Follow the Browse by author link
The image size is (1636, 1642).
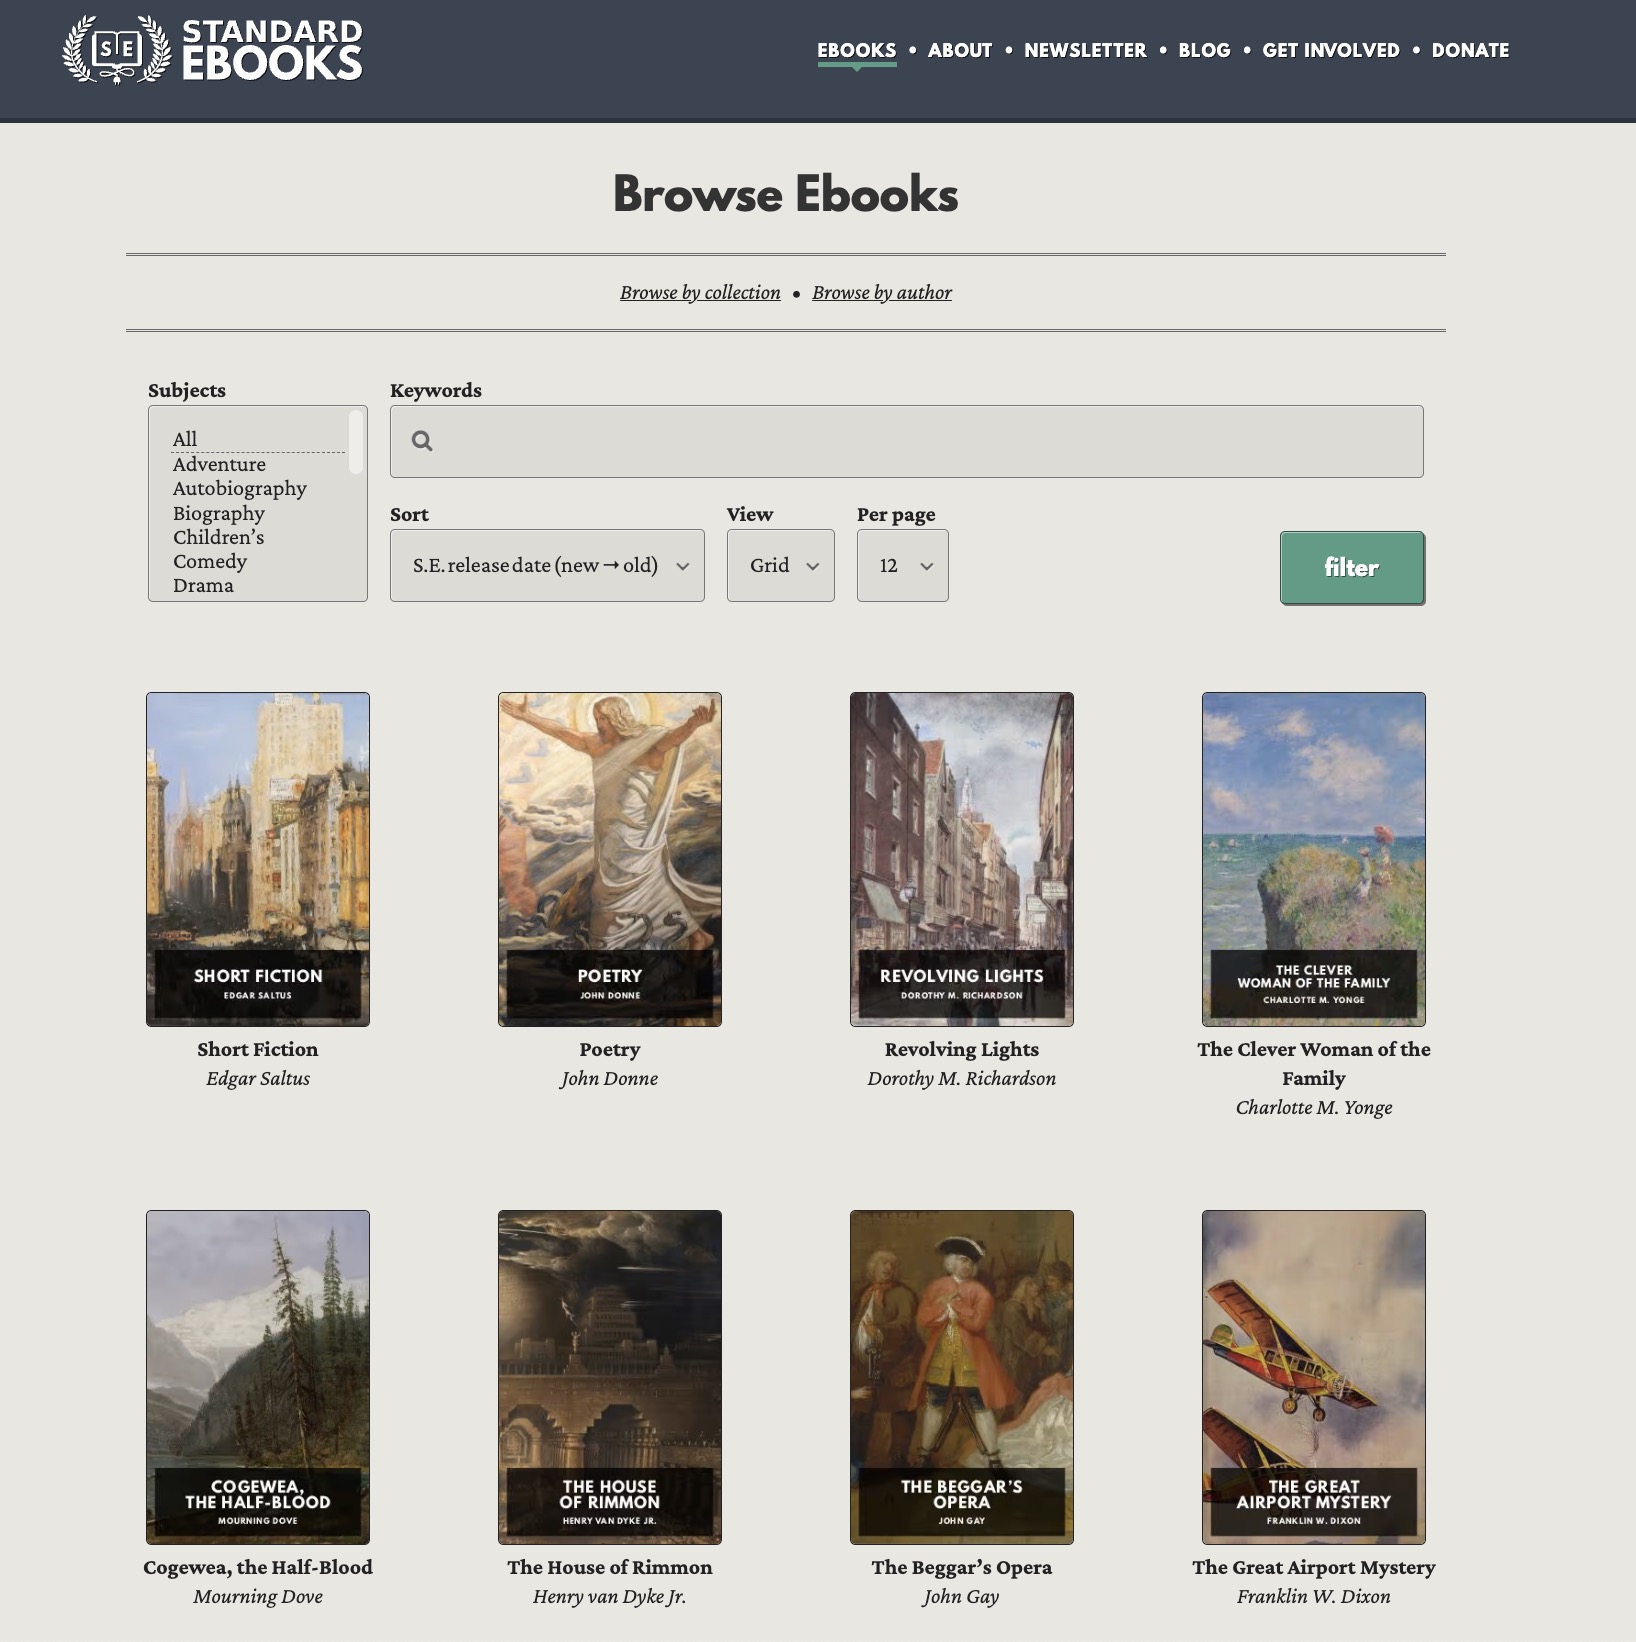[882, 292]
